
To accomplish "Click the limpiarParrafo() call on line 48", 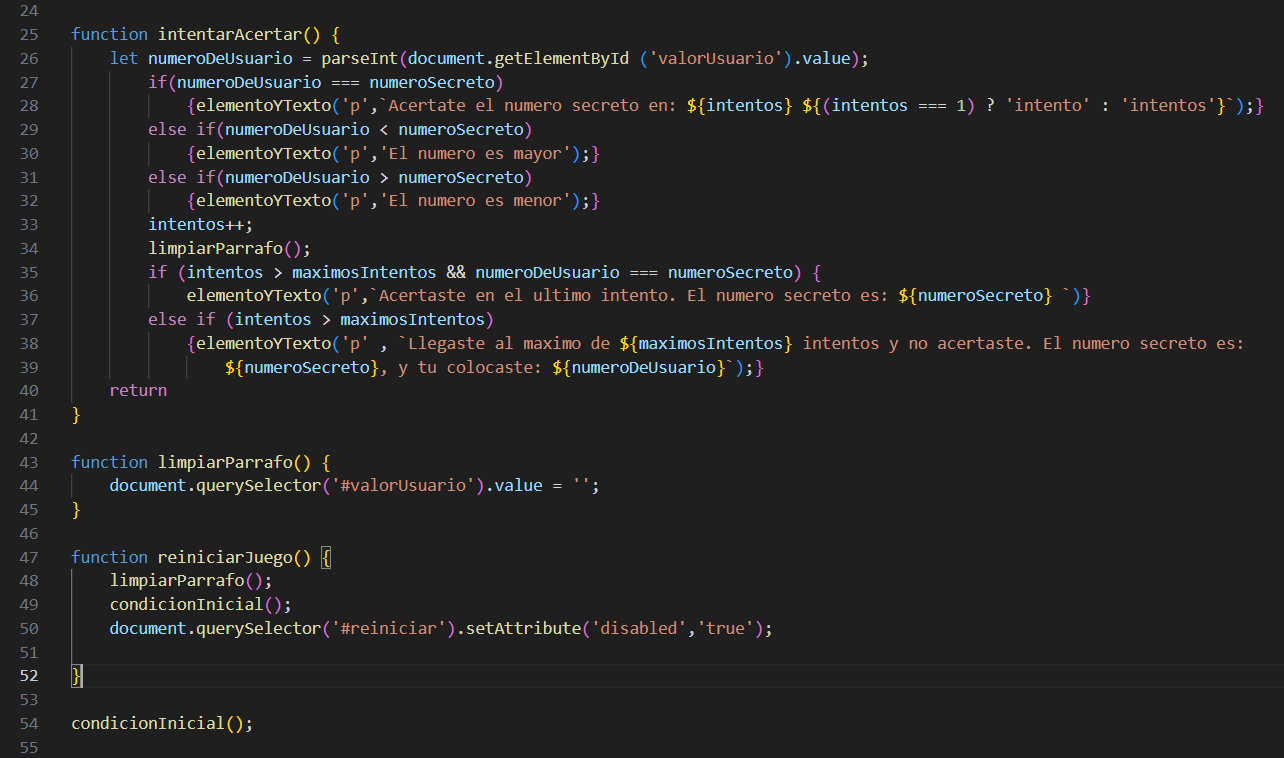I will (x=191, y=580).
